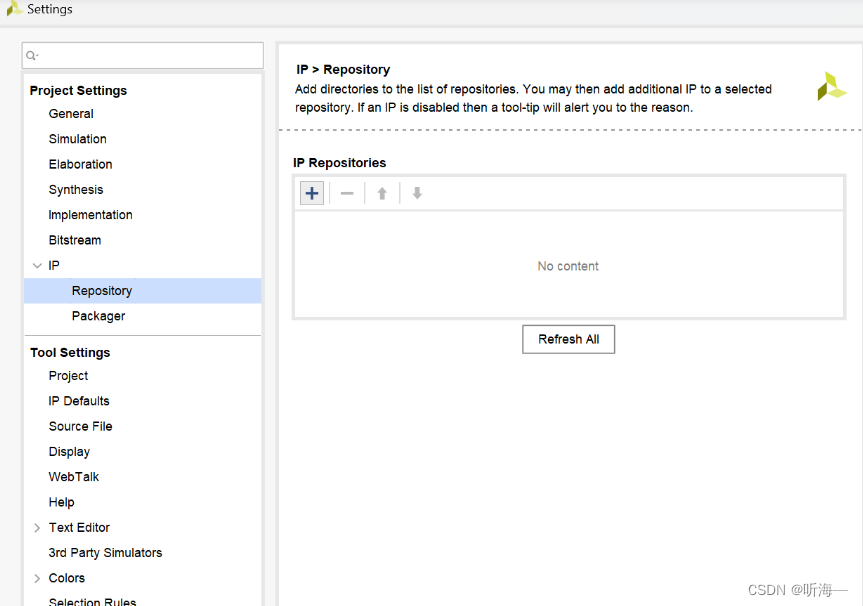Expand the Colors node
Image resolution: width=863 pixels, height=606 pixels.
coord(37,578)
